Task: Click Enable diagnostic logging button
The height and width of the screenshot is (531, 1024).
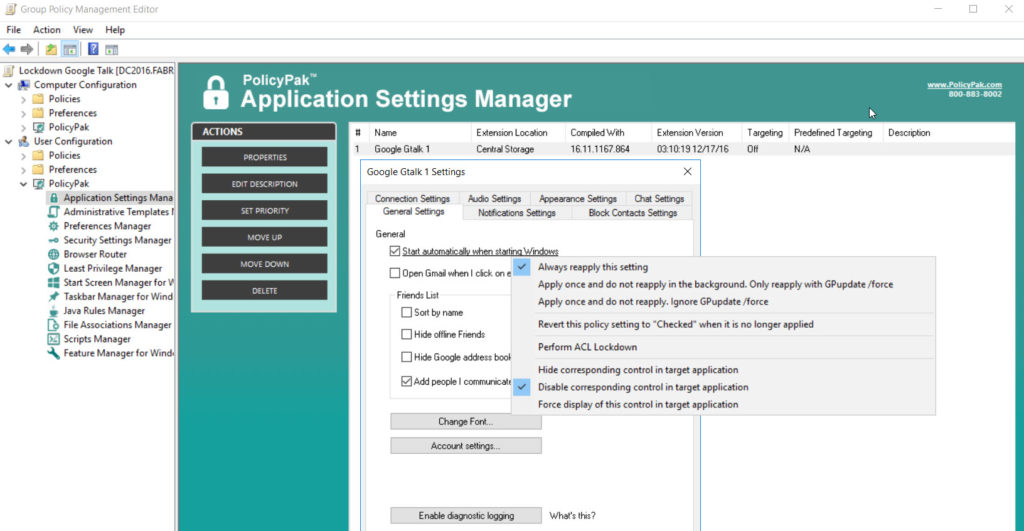Action: point(466,515)
